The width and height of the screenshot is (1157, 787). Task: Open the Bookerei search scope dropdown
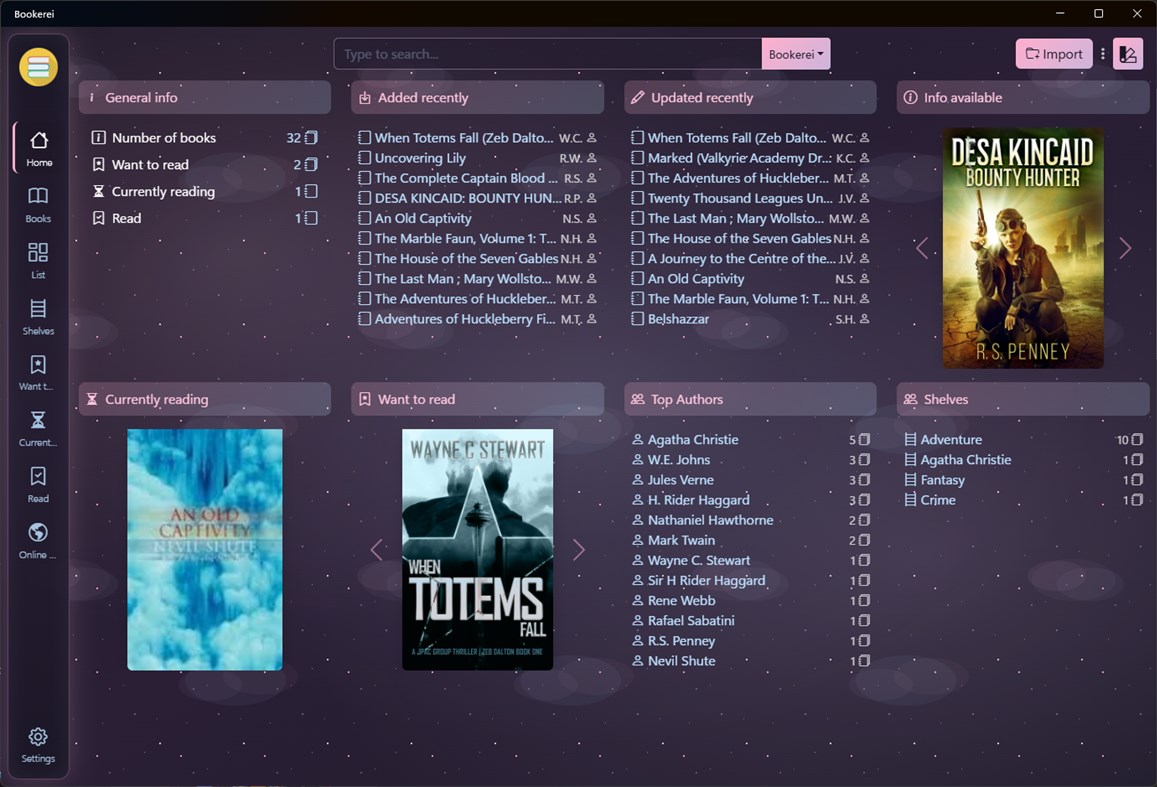click(795, 53)
